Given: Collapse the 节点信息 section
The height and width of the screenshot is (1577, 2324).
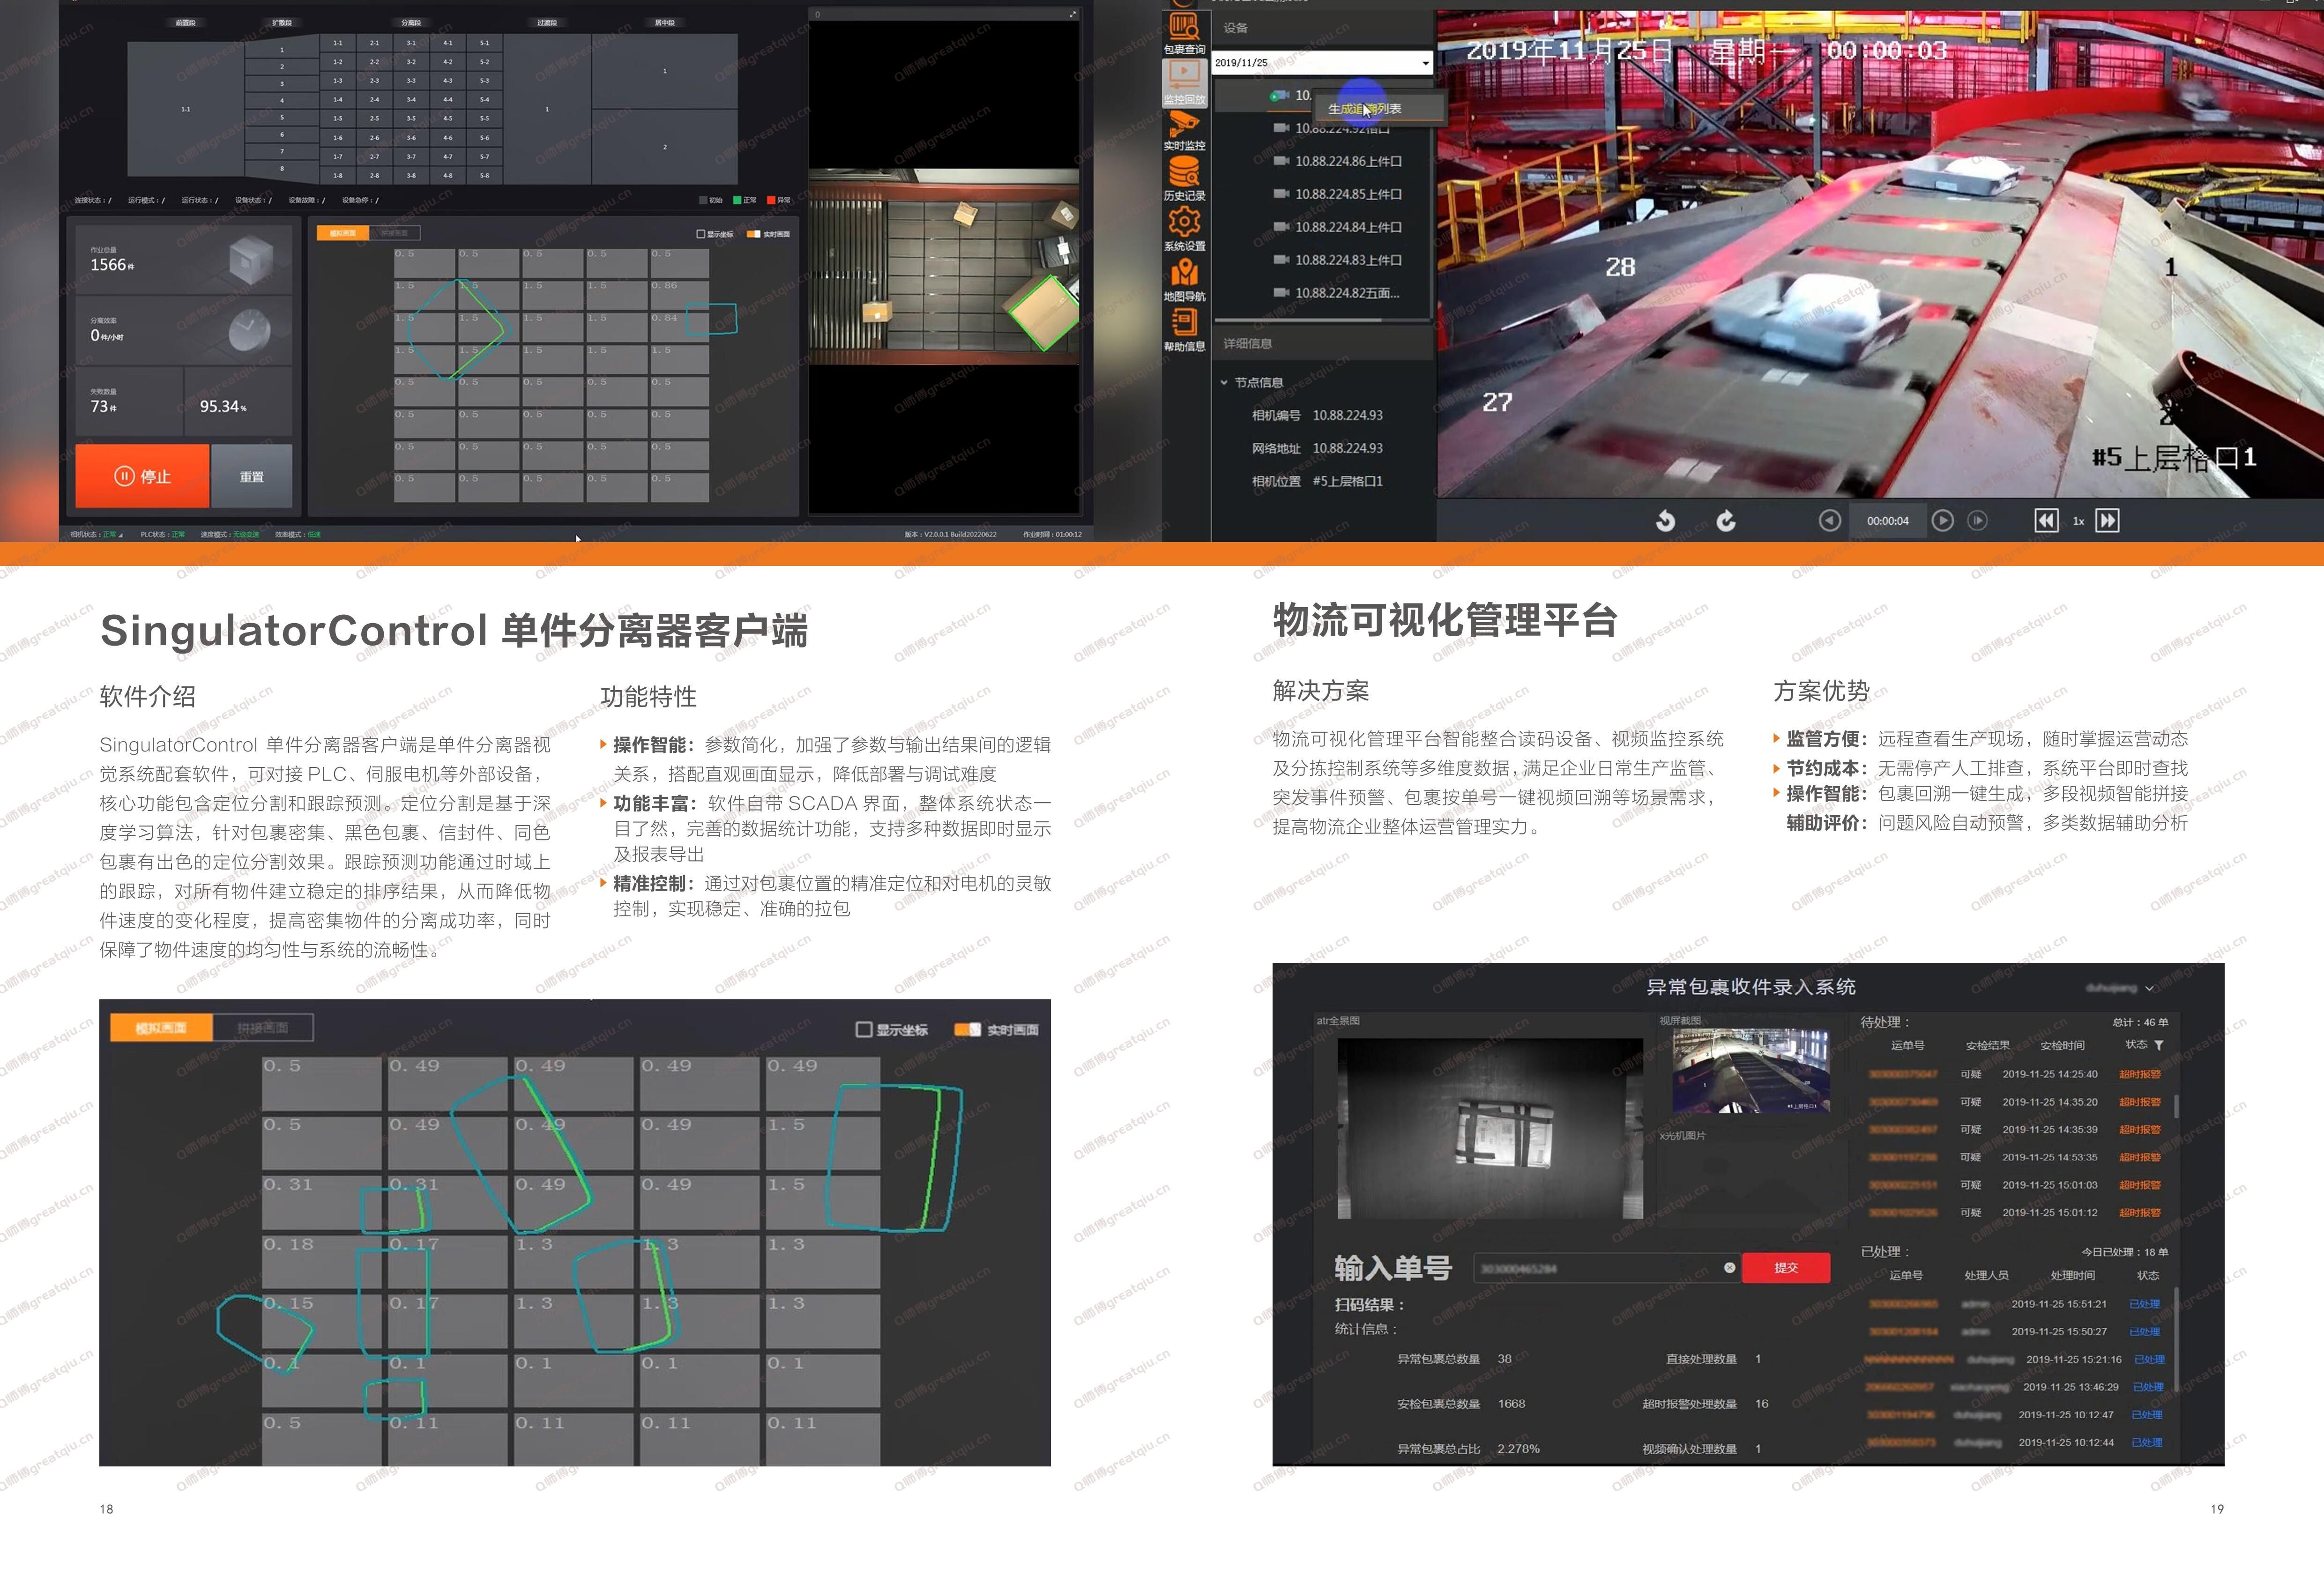Looking at the screenshot, I should (1224, 382).
